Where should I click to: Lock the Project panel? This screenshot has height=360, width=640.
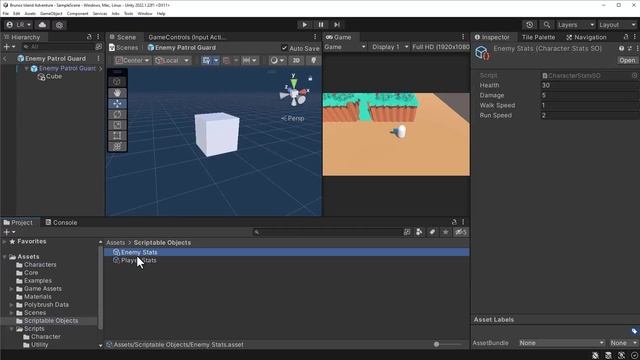coord(454,222)
